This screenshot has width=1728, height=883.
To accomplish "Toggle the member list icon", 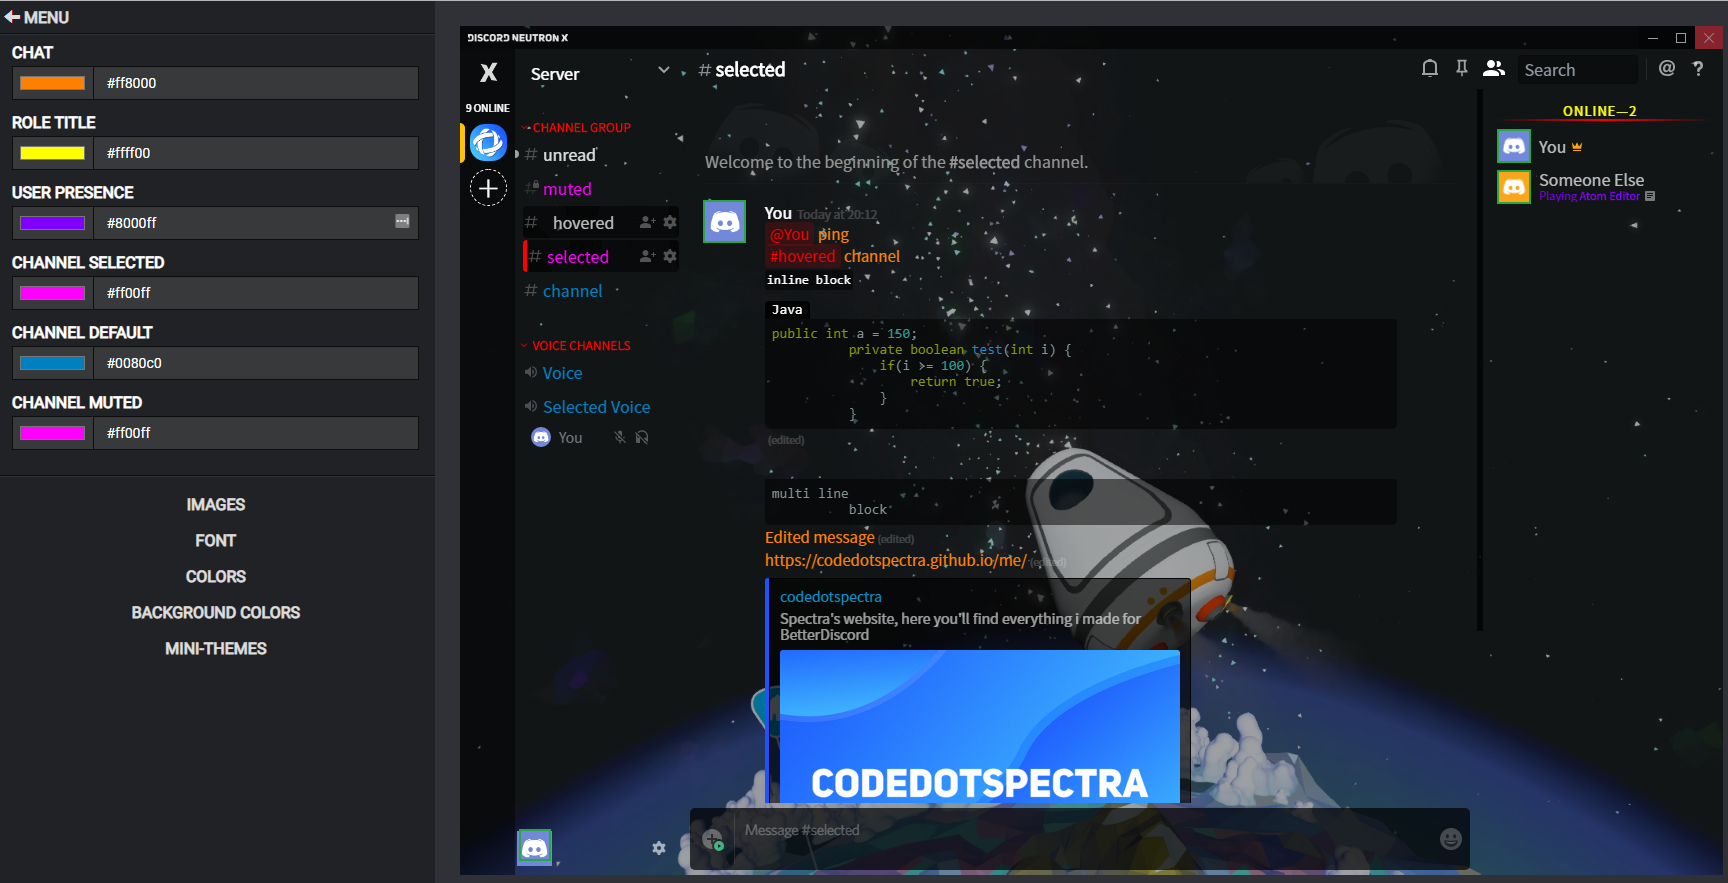I will tap(1494, 68).
